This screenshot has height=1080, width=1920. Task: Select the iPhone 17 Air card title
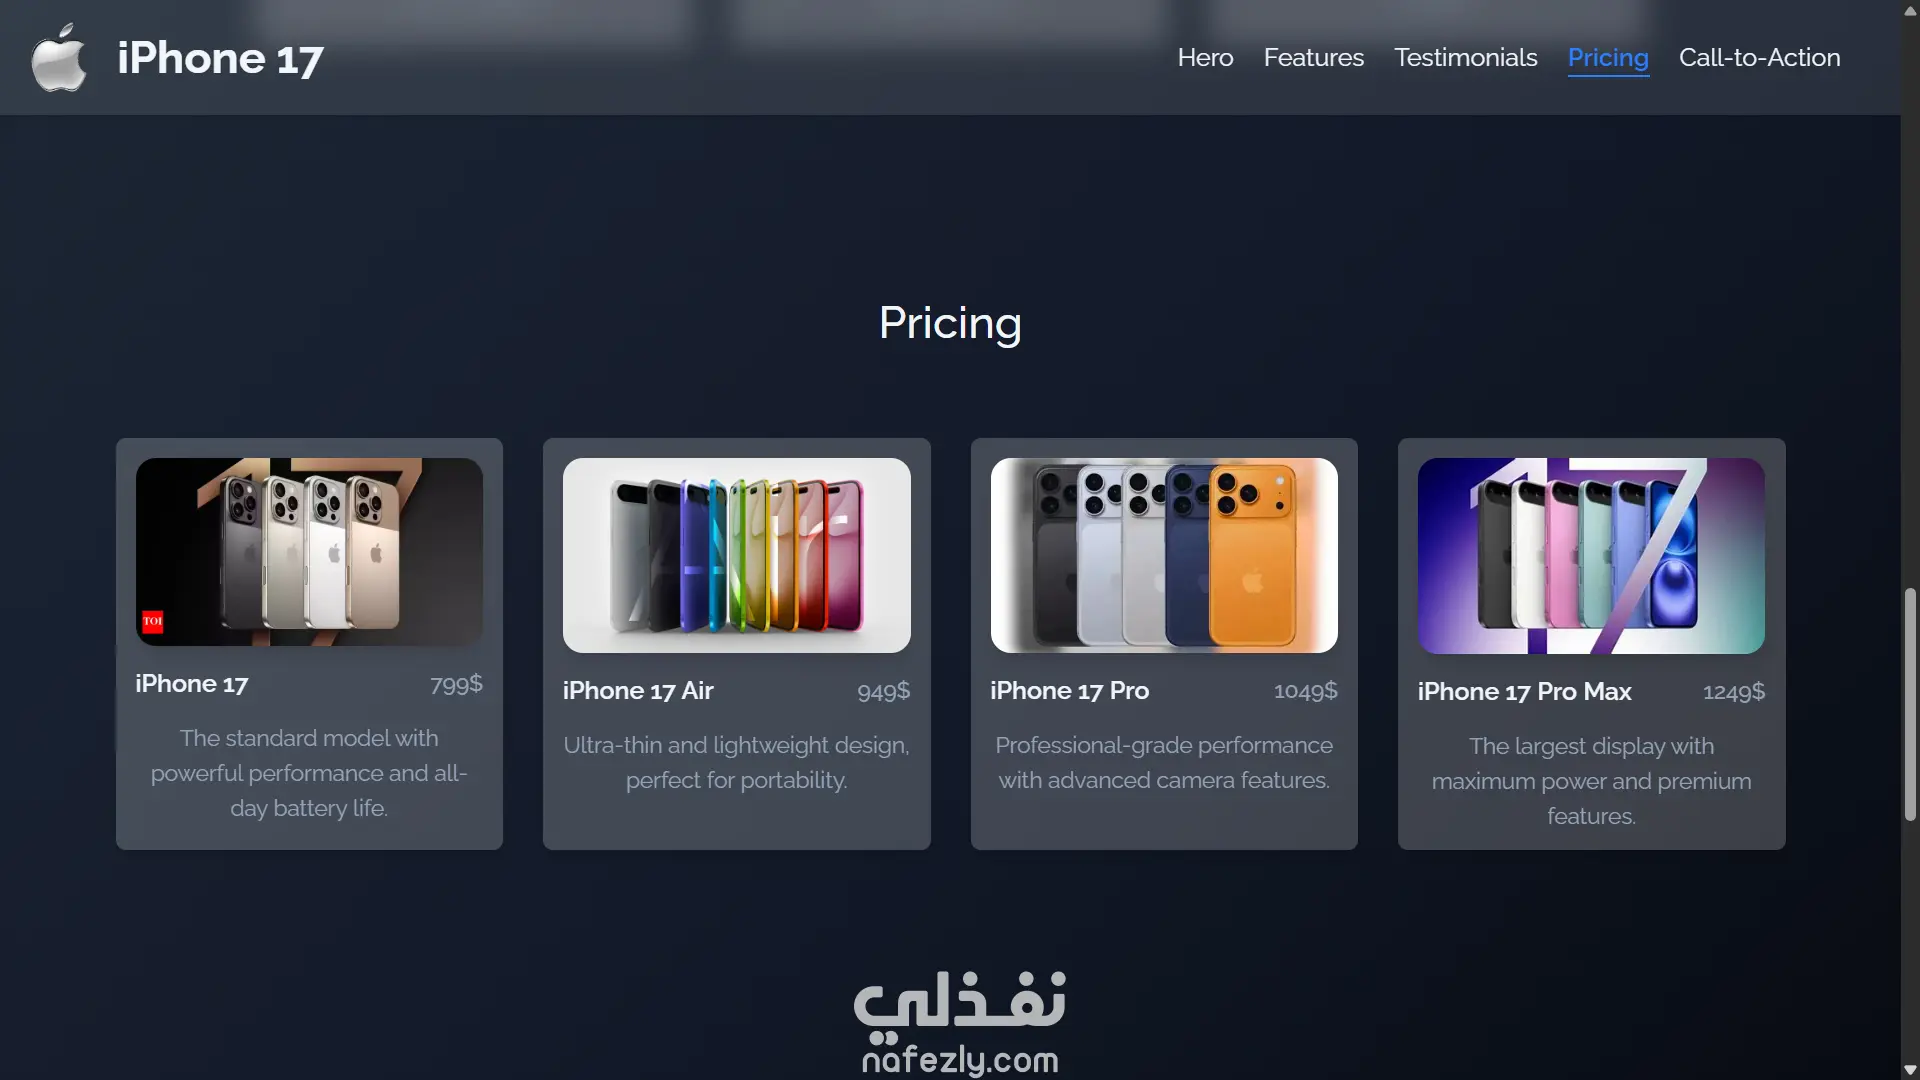coord(638,691)
